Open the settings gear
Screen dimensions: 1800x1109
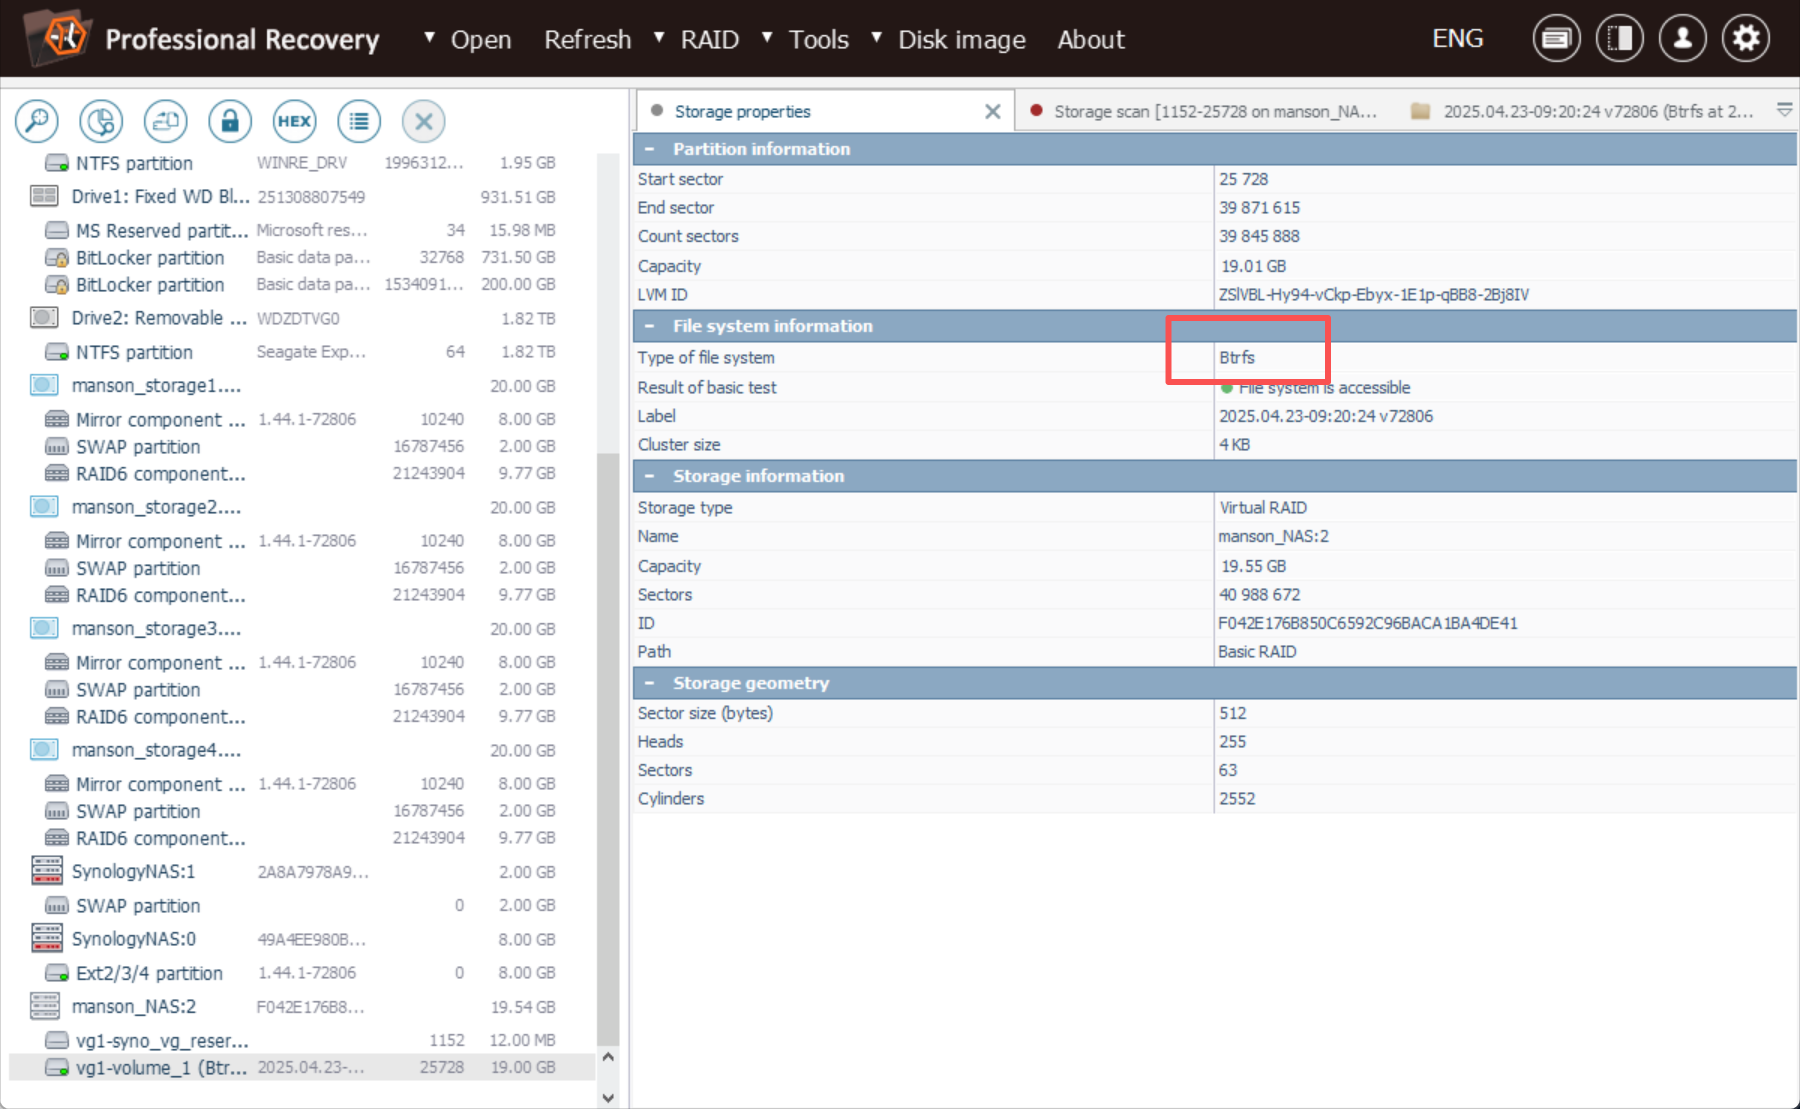click(1746, 39)
